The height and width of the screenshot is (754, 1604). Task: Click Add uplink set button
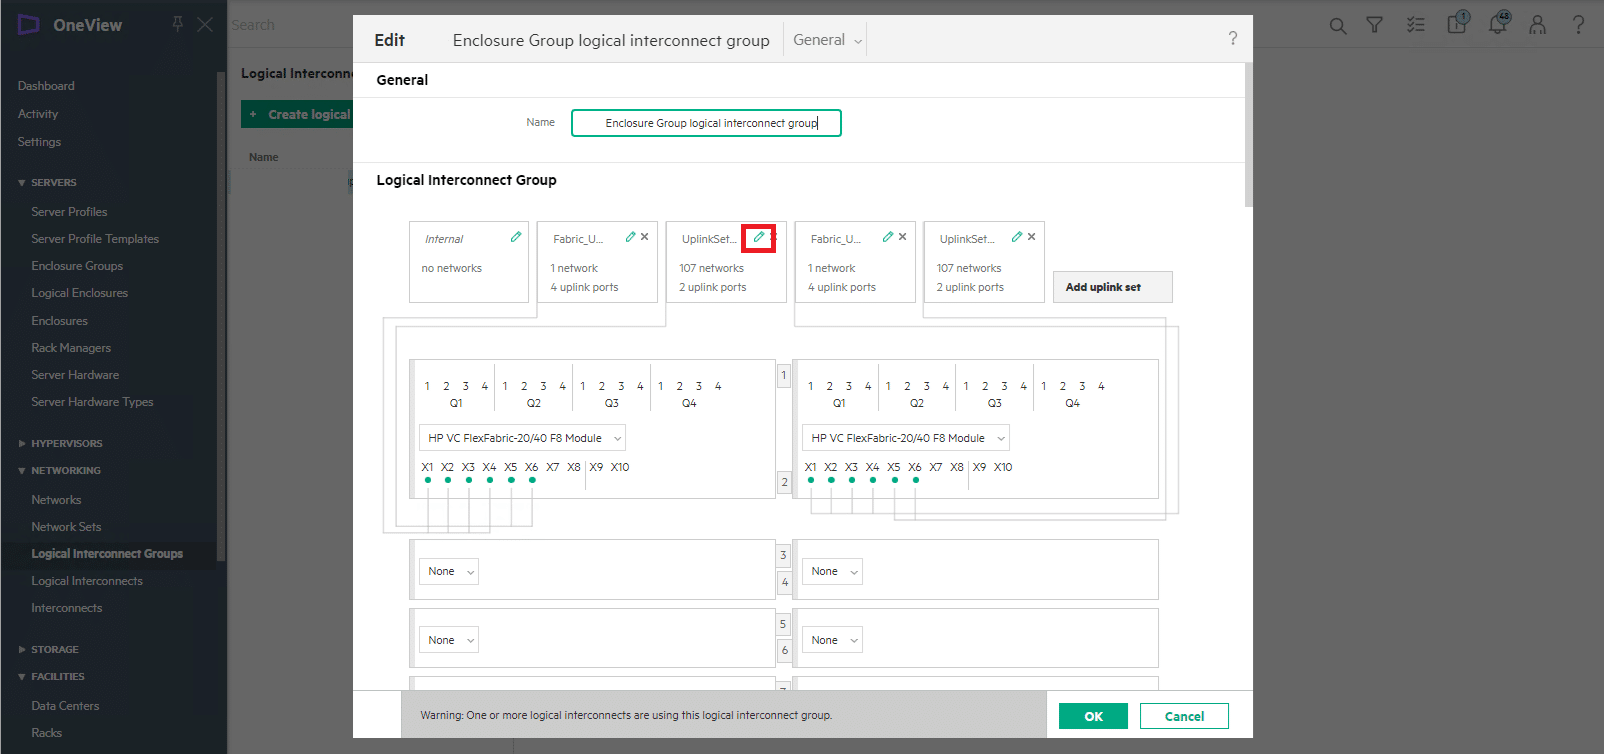(x=1112, y=287)
